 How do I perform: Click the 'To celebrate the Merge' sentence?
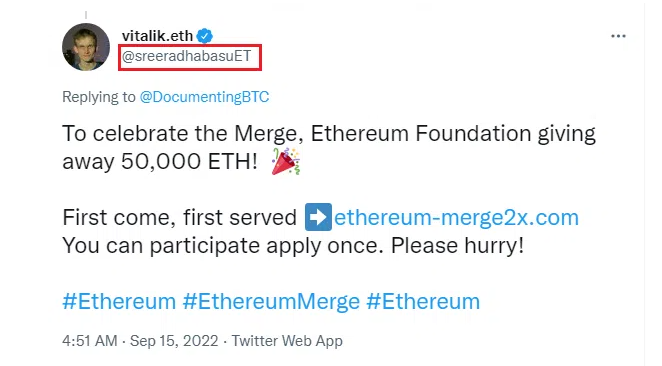coord(183,134)
